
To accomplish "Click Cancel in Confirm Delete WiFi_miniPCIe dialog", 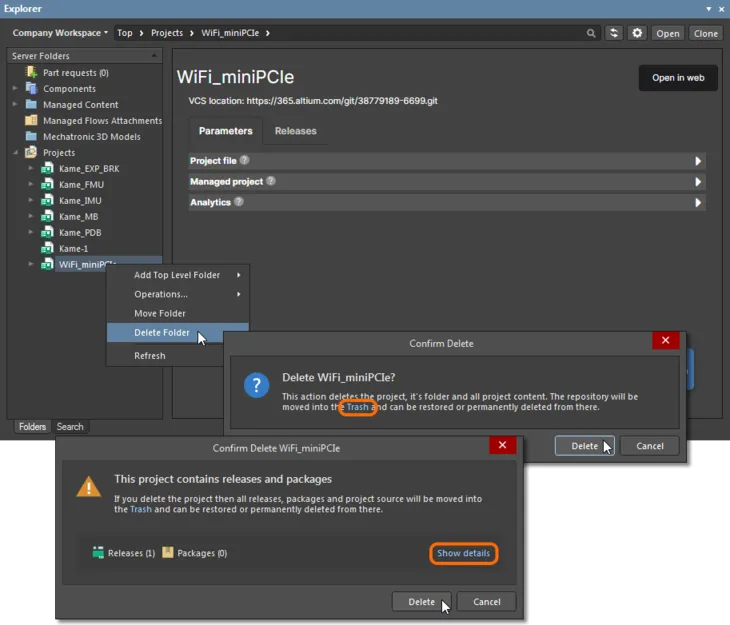I will (x=487, y=602).
